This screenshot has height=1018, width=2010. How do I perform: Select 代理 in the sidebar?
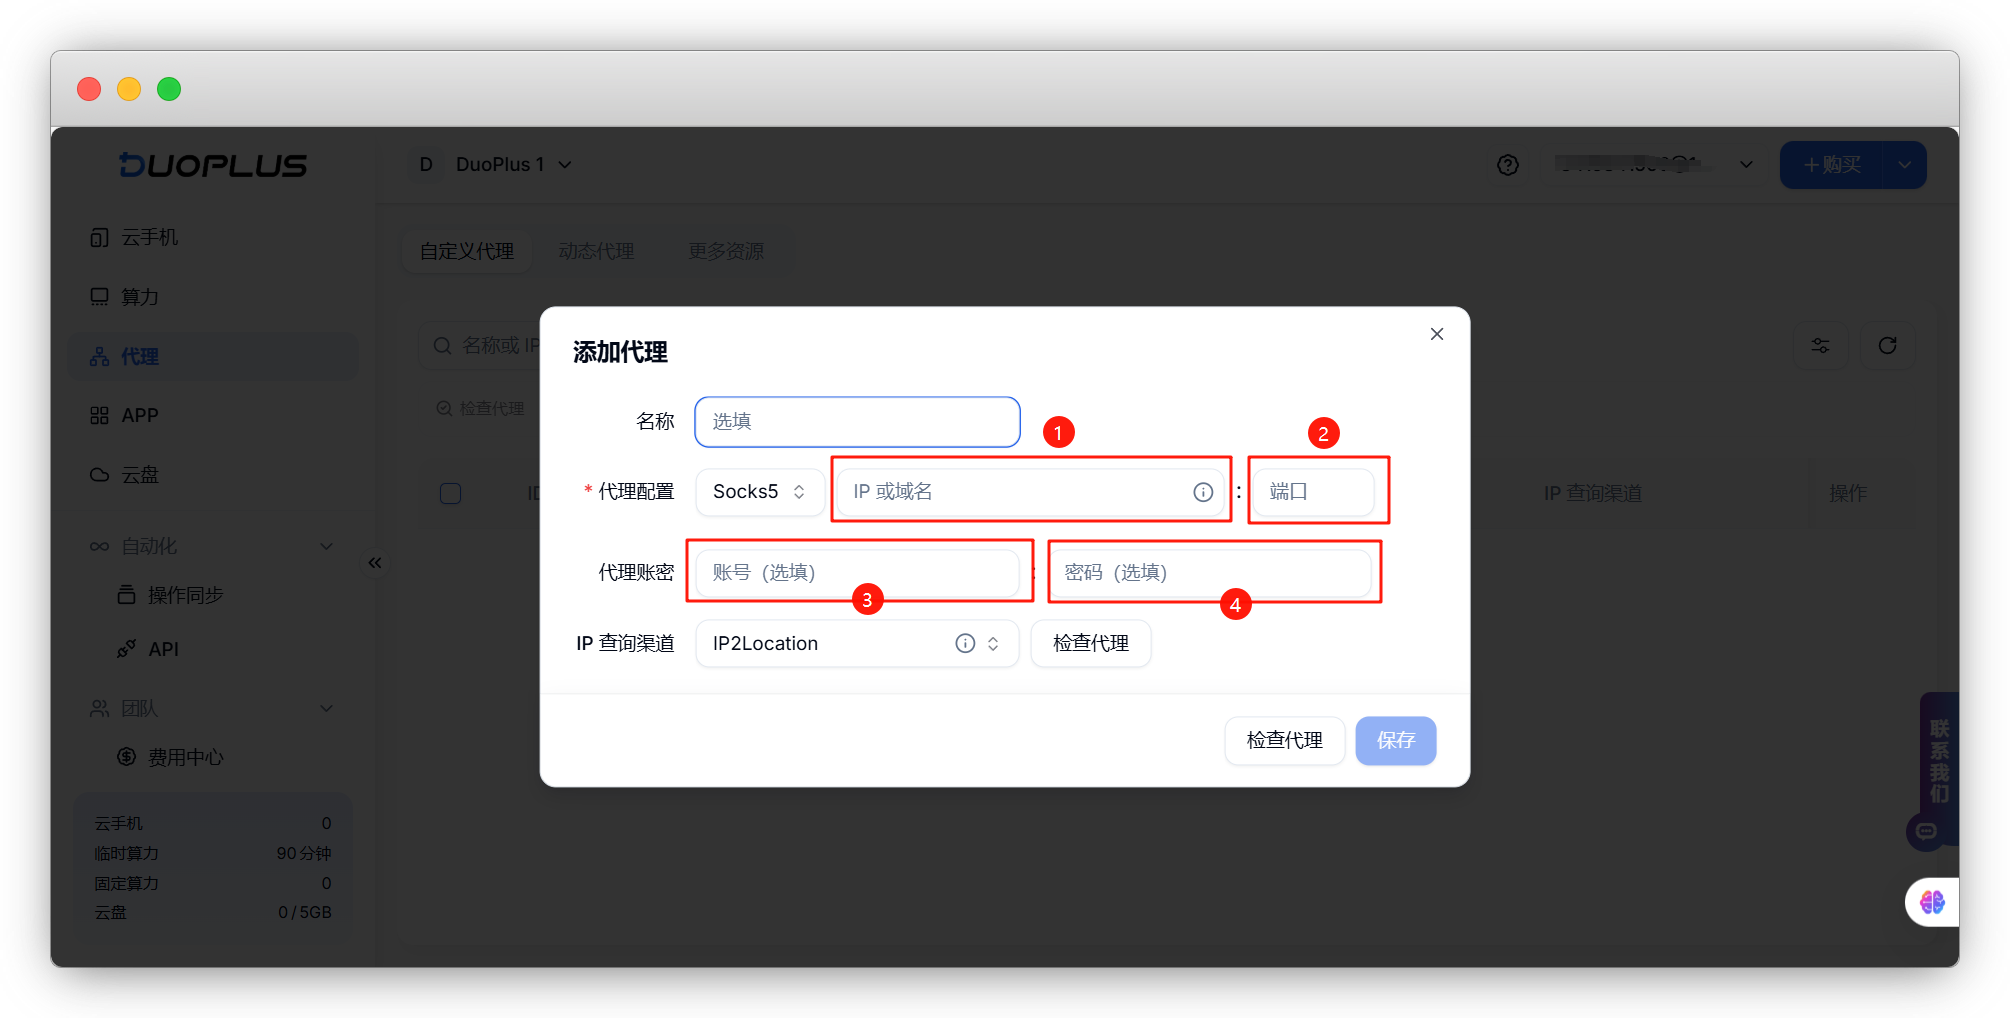[x=213, y=357]
